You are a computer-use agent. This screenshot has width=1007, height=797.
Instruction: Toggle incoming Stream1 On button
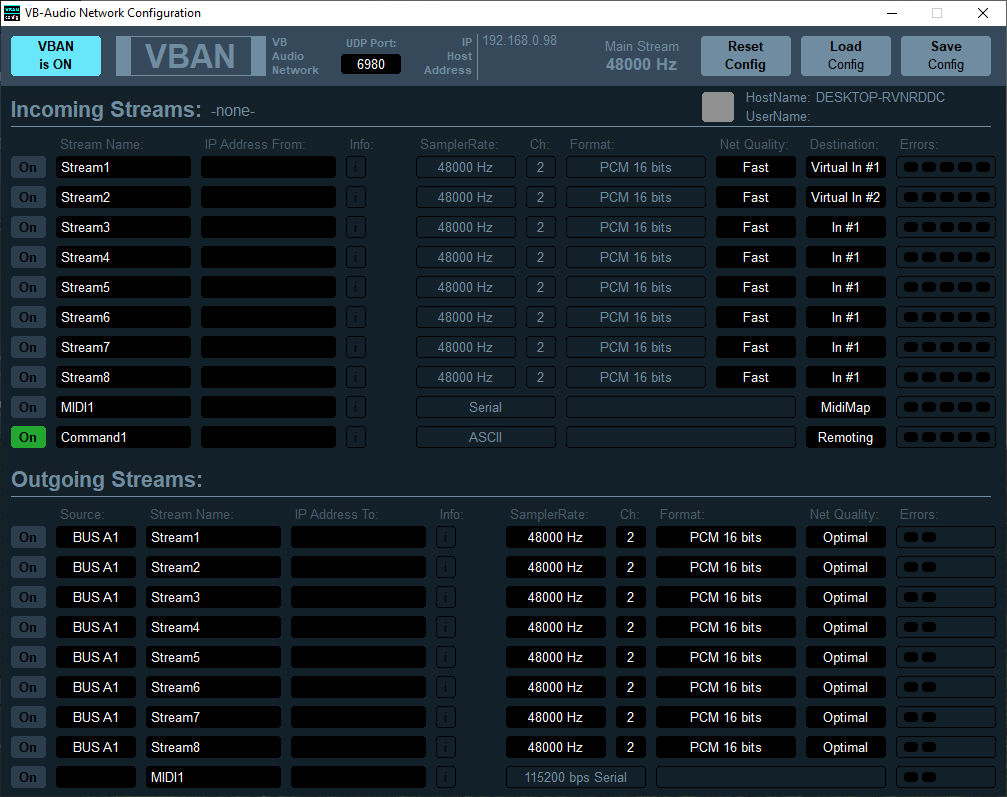pos(28,167)
